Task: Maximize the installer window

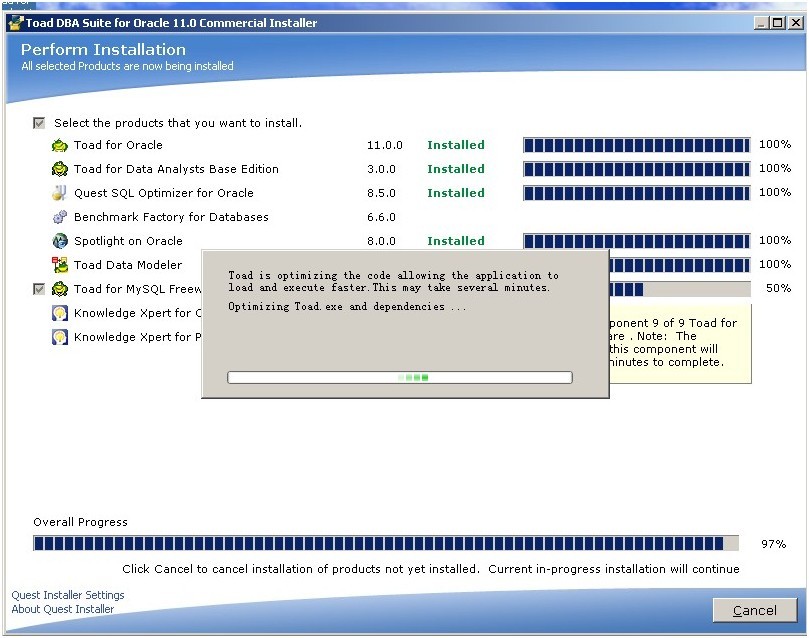Action: point(778,23)
